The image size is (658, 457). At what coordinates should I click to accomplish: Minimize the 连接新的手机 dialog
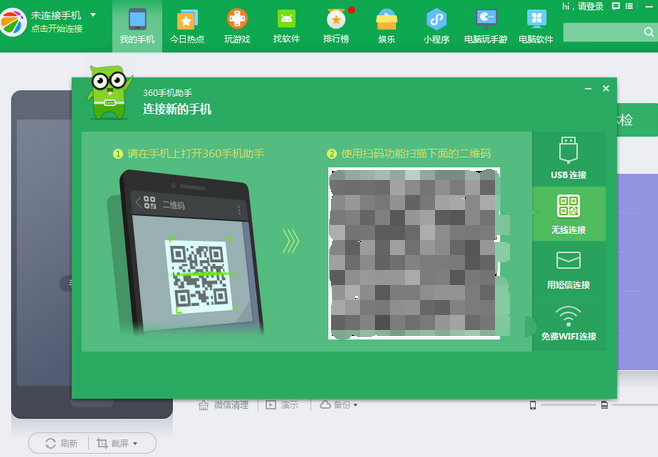coord(588,89)
